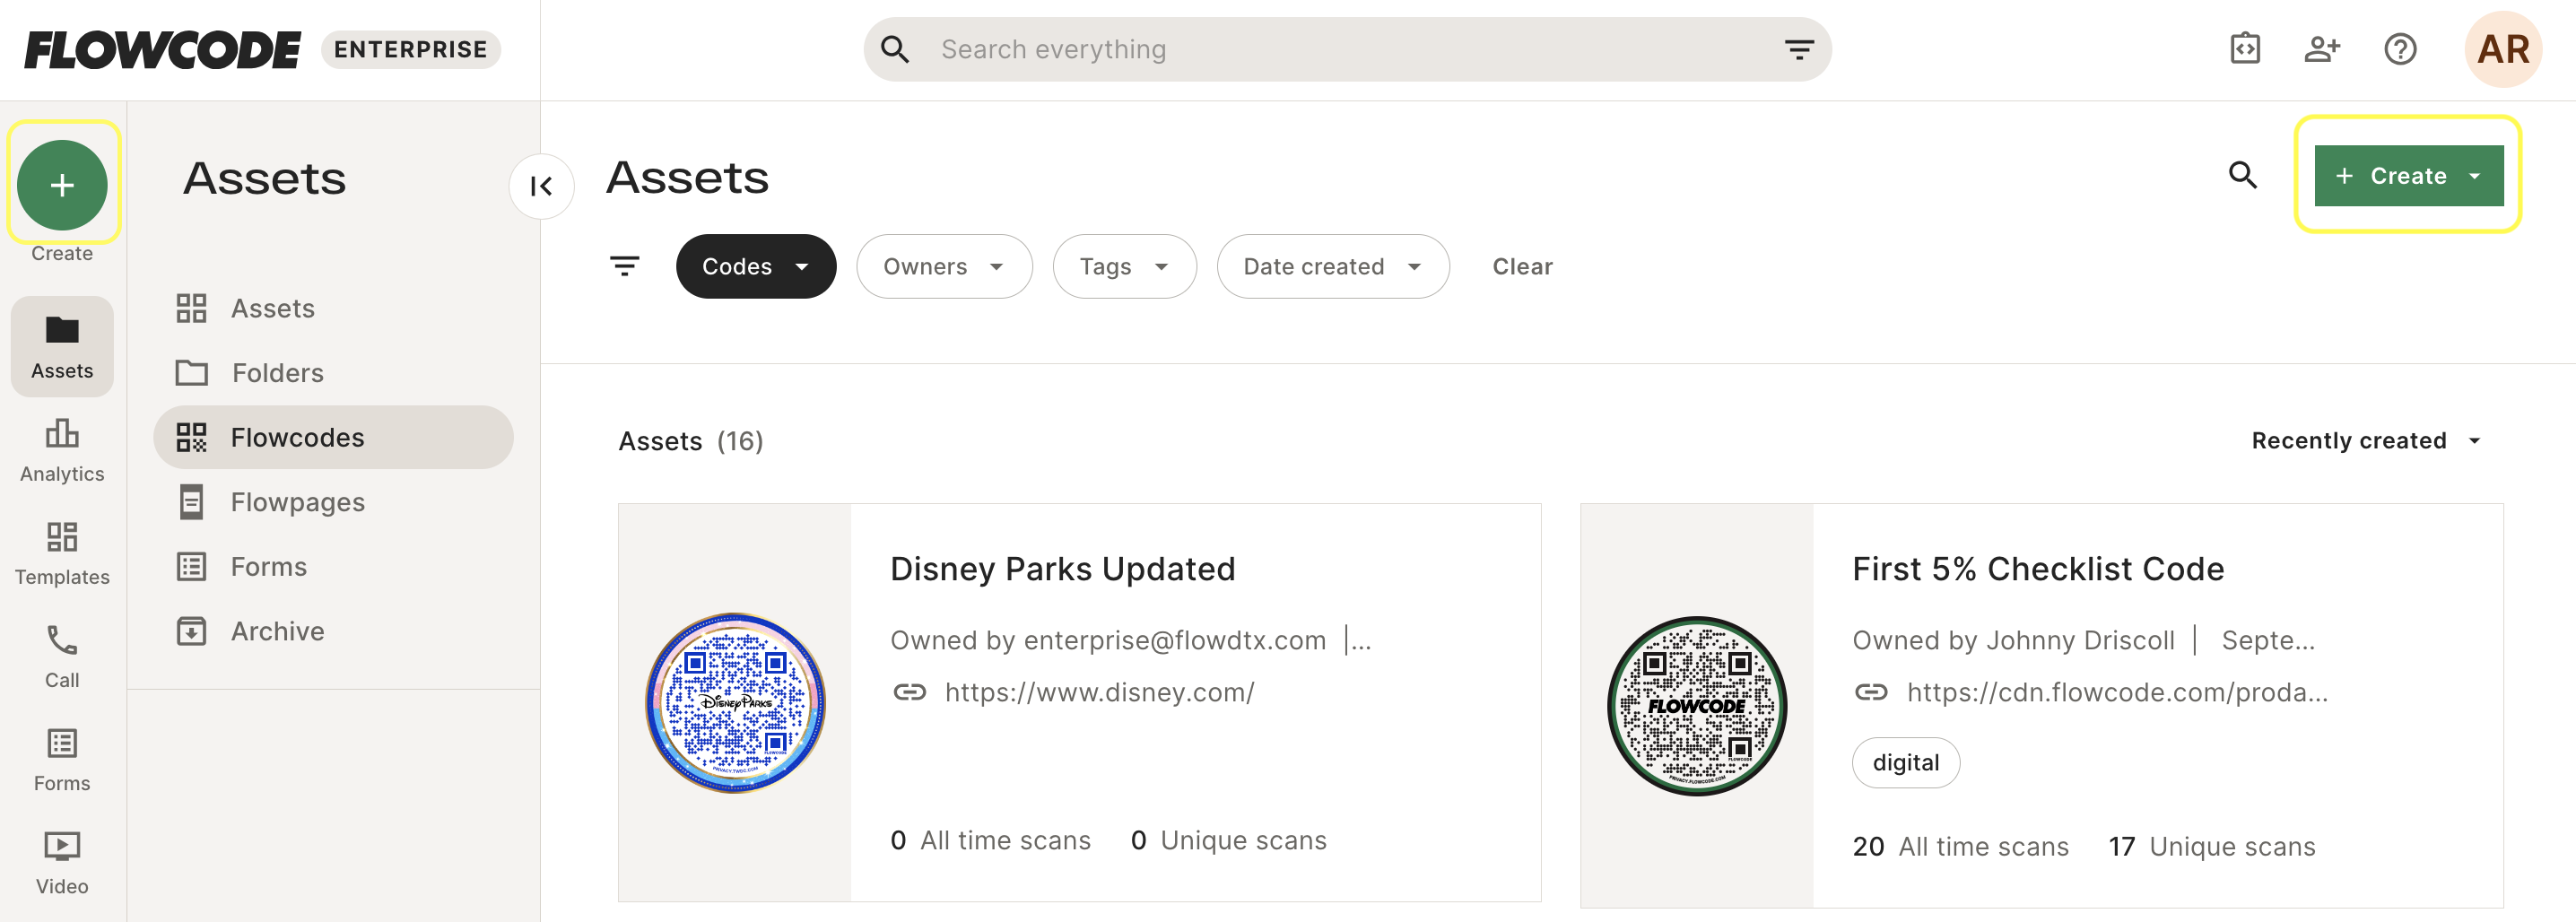Screen dimensions: 2576x922
Task: Click the search icon beside Create button
Action: pos(2243,175)
